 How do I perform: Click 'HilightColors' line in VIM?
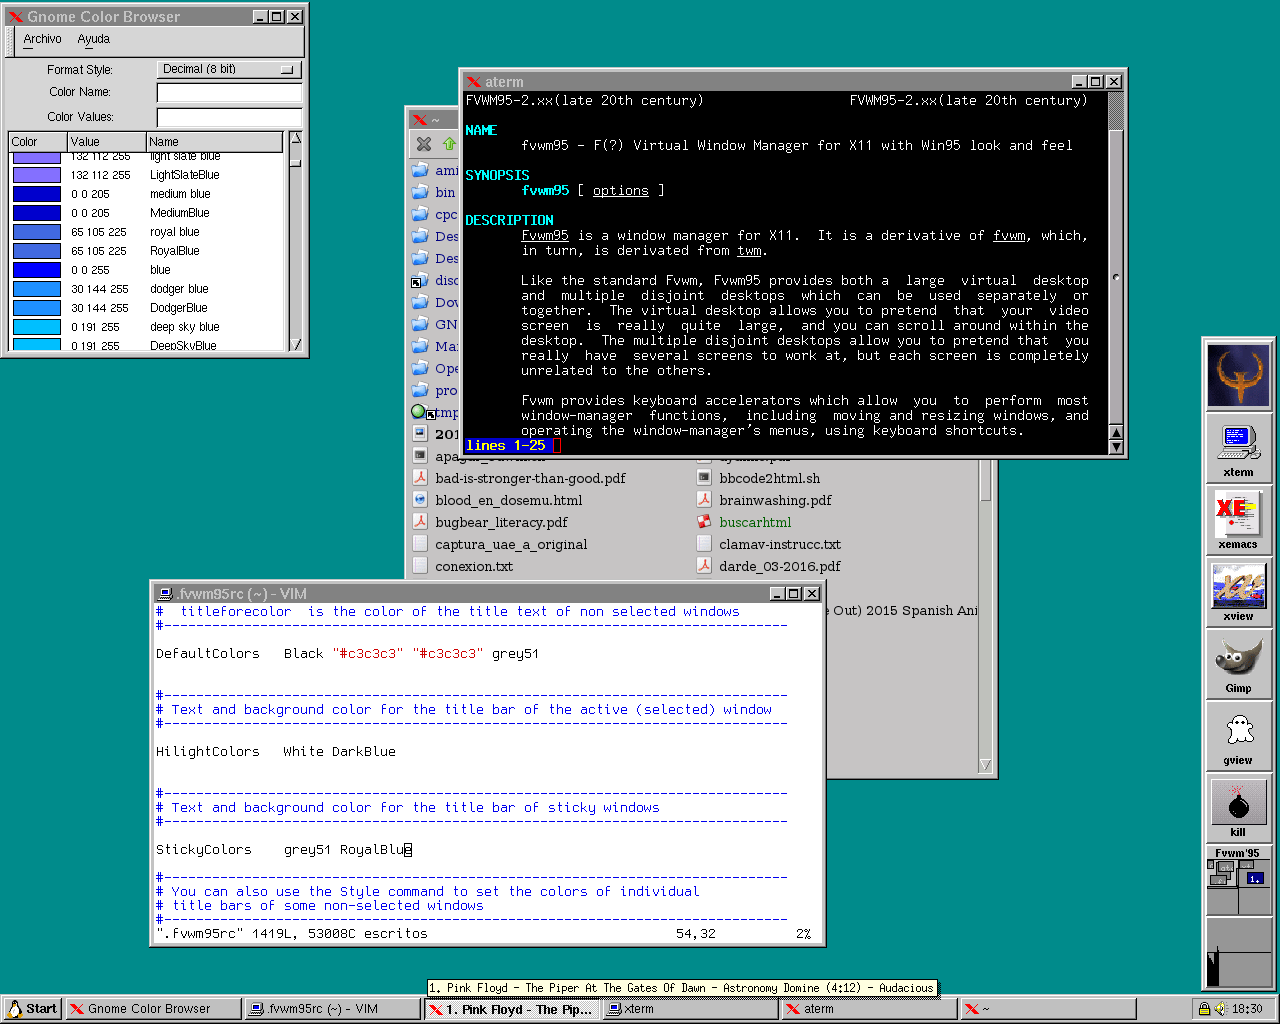[x=276, y=752]
